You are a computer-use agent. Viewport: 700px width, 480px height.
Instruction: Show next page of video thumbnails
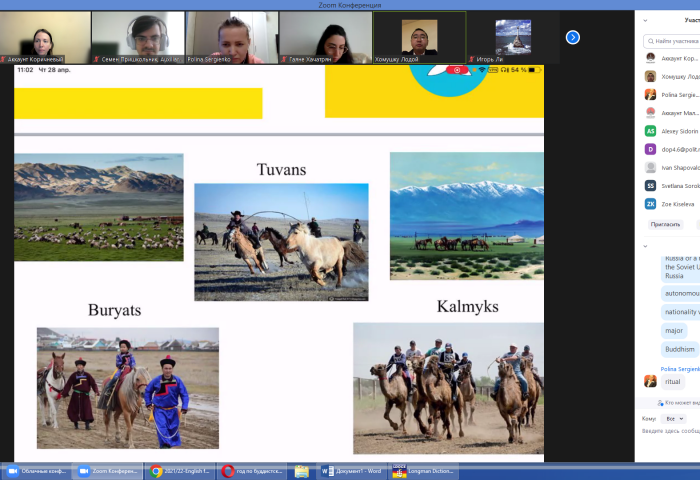point(572,37)
